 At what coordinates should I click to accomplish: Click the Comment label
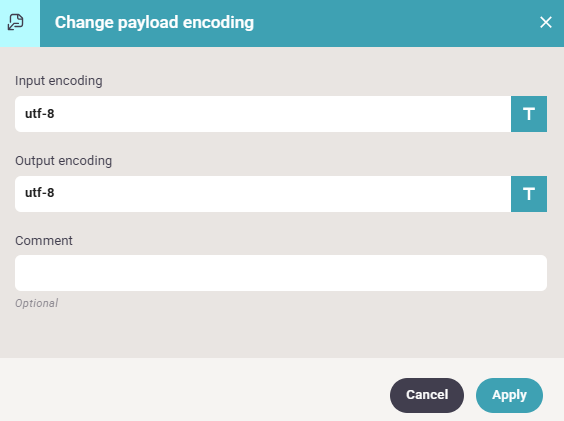click(x=44, y=240)
